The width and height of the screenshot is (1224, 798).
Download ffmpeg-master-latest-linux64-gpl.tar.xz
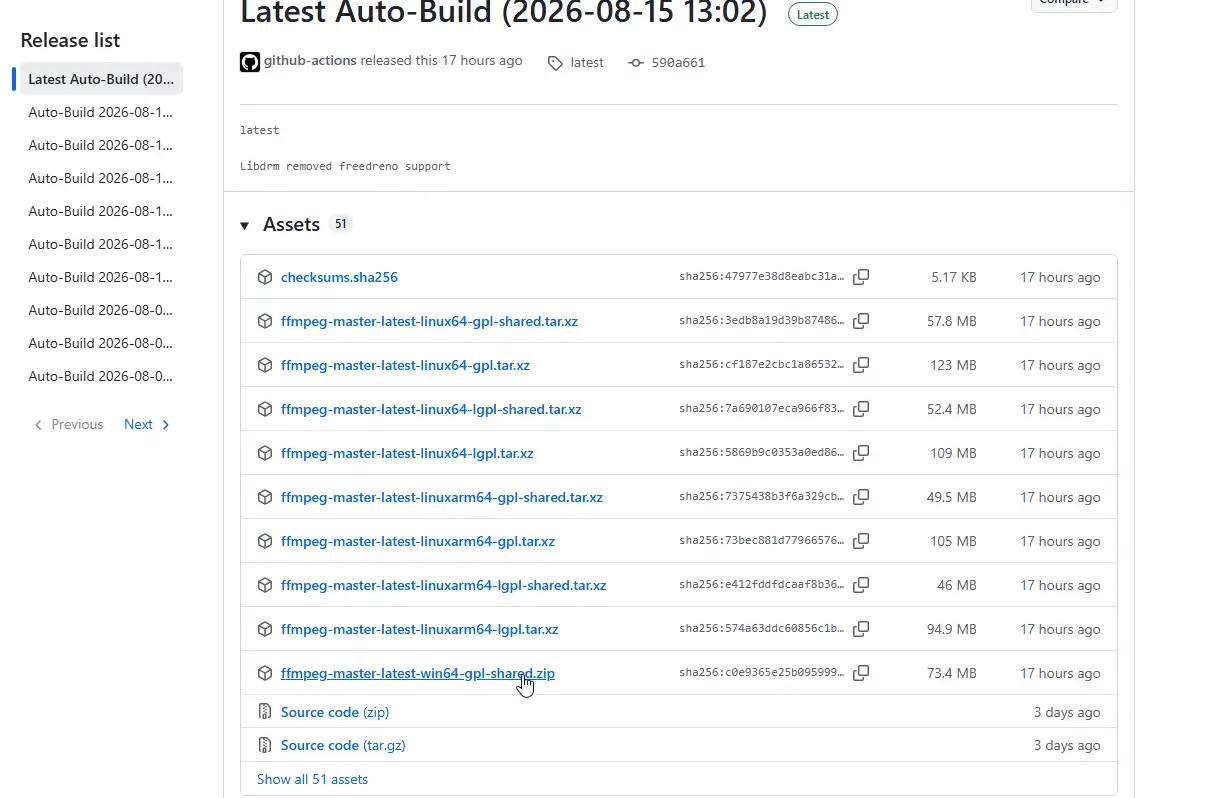405,365
